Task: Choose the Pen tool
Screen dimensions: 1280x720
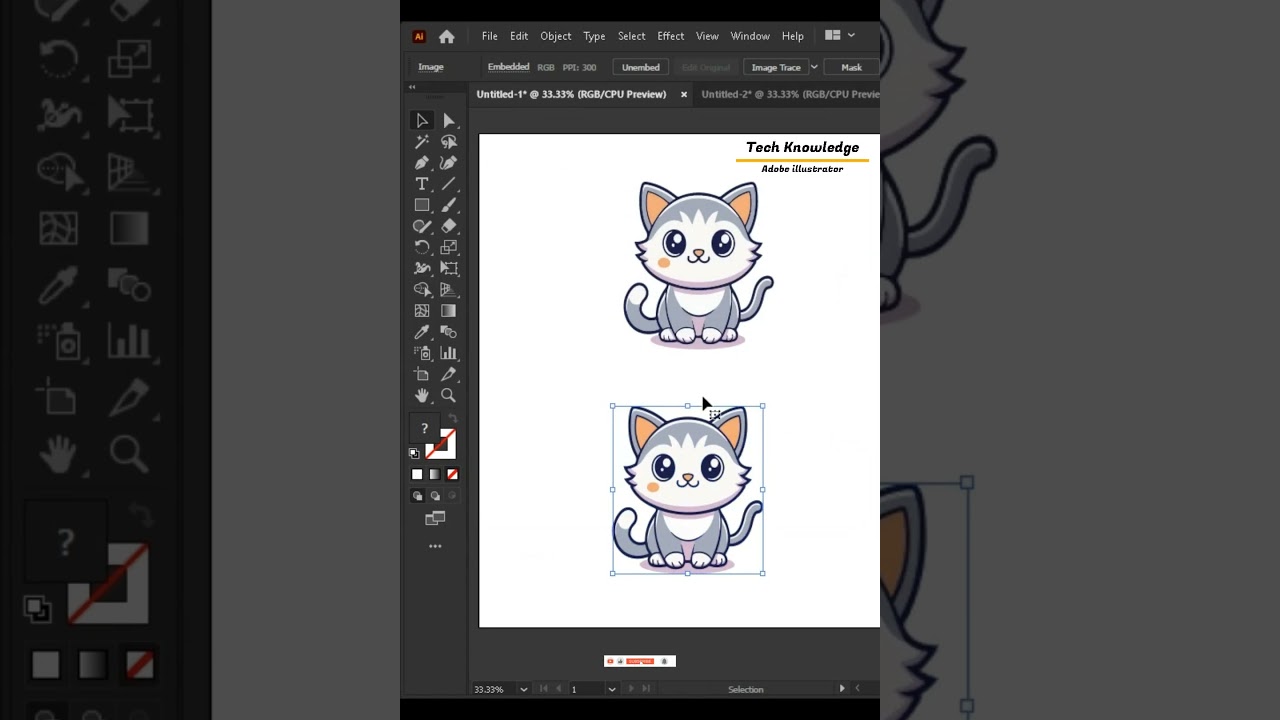Action: click(422, 162)
